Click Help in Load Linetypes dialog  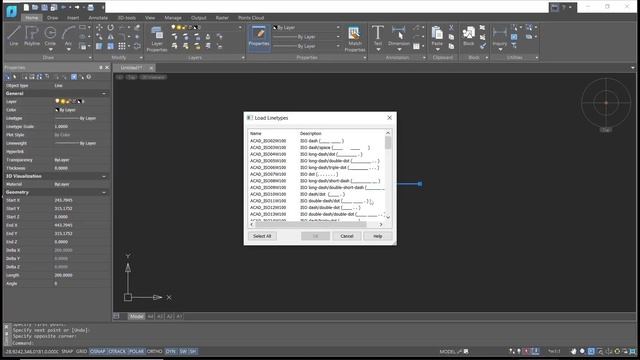[x=378, y=236]
